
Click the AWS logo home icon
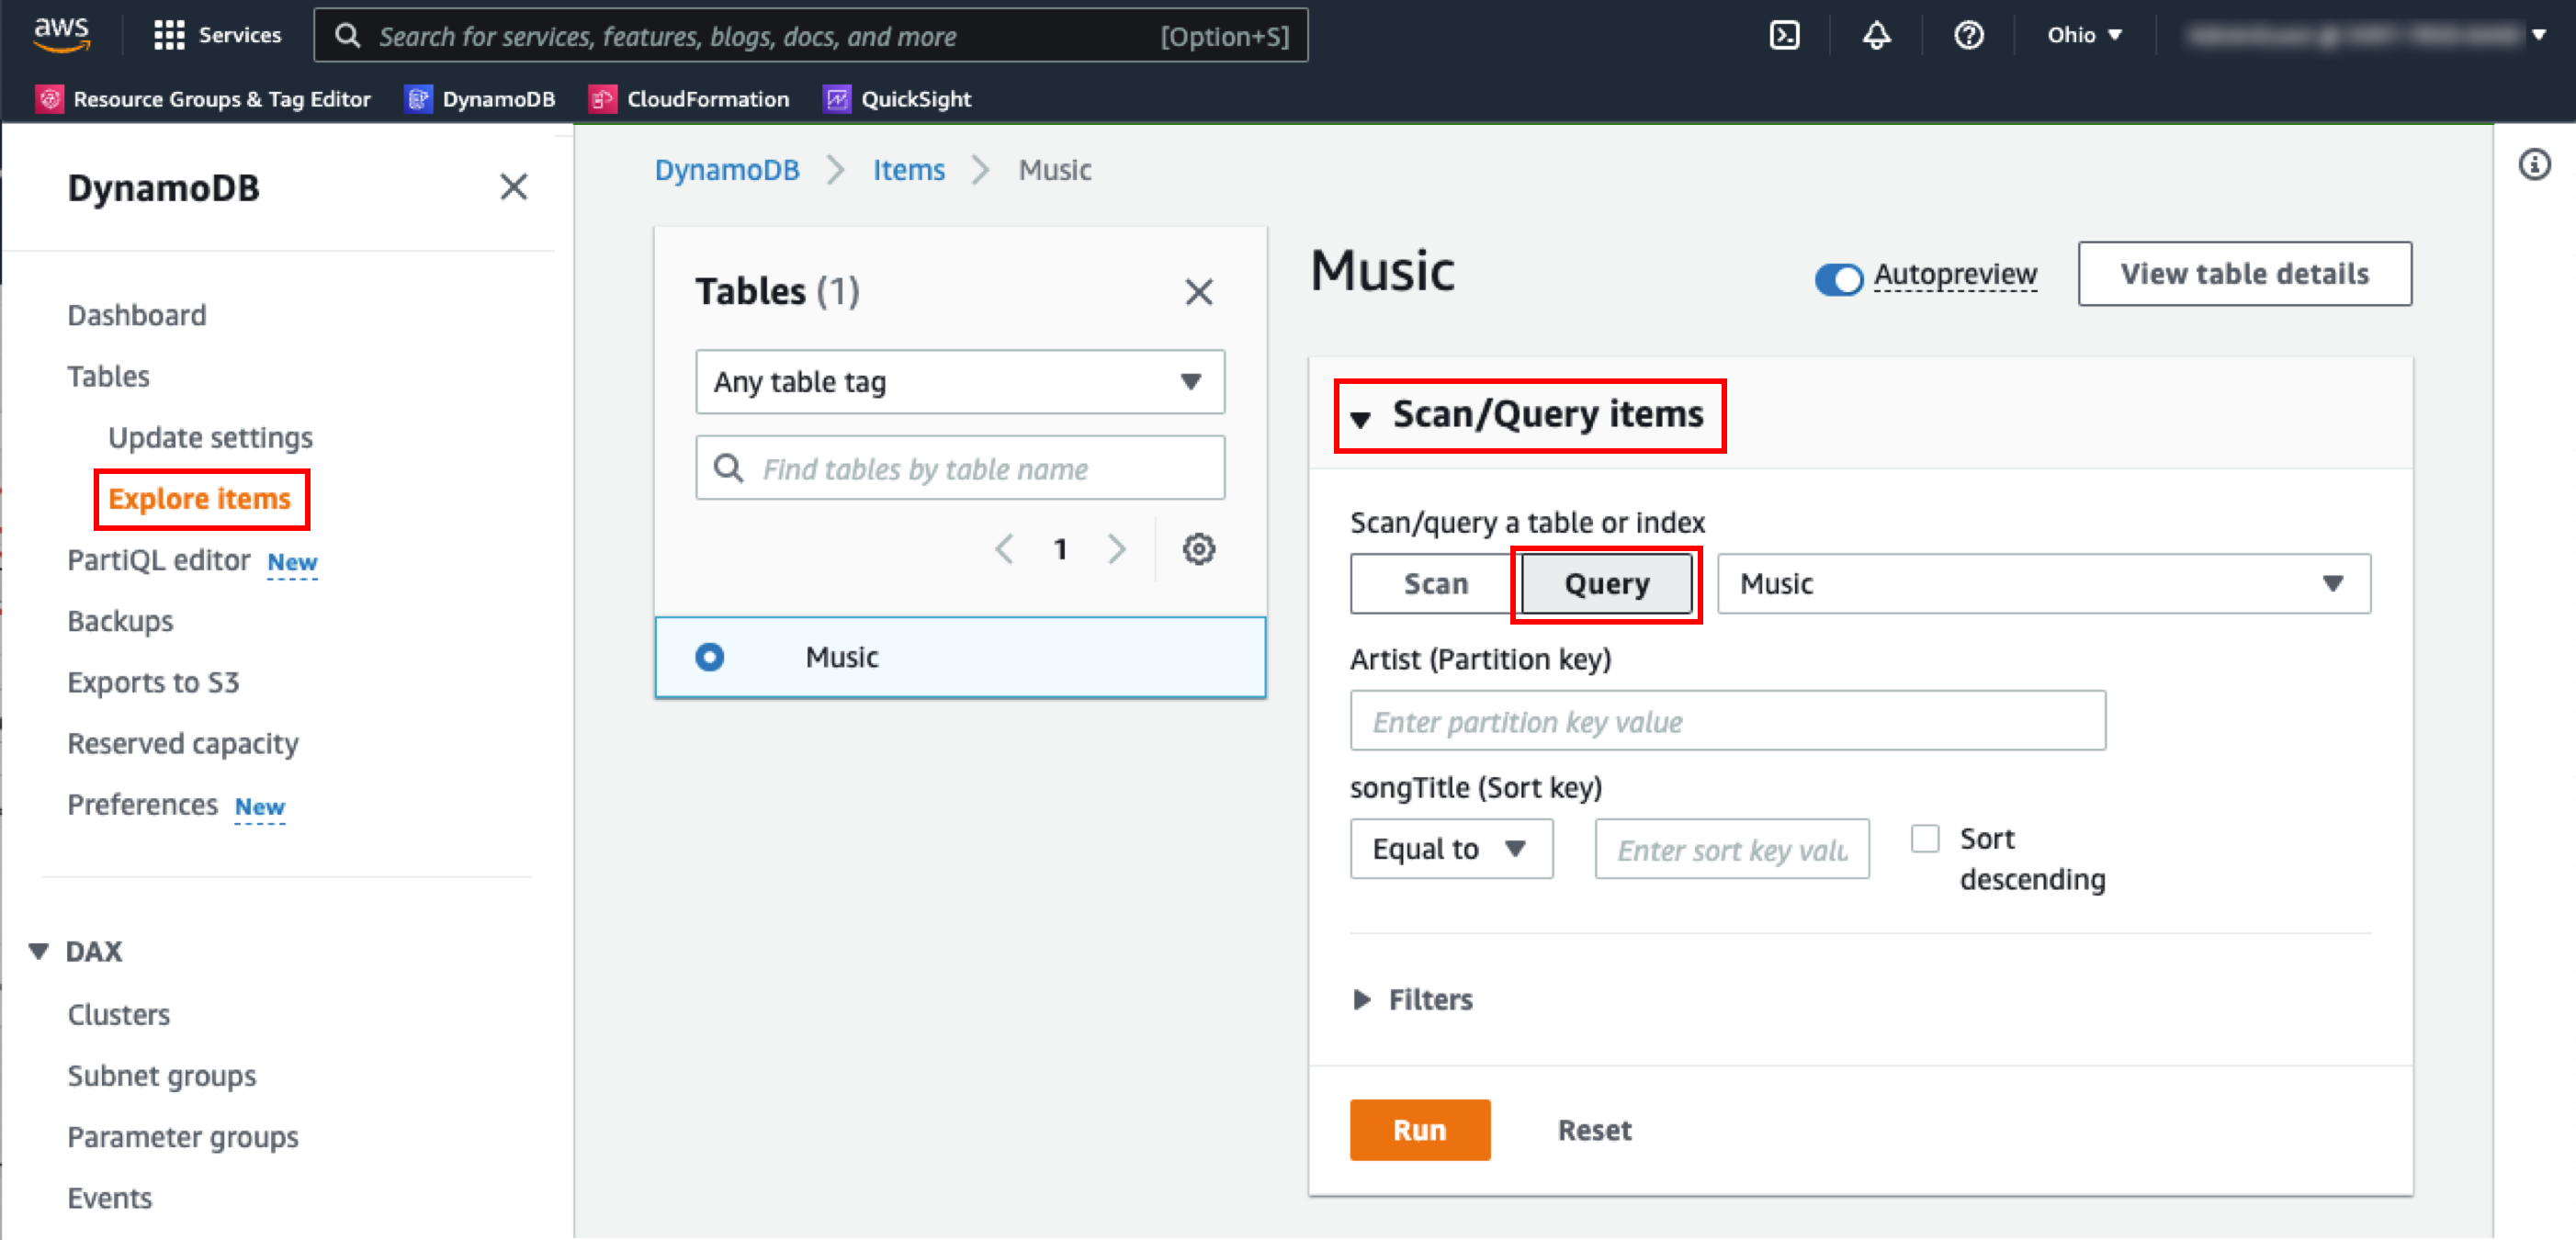62,34
